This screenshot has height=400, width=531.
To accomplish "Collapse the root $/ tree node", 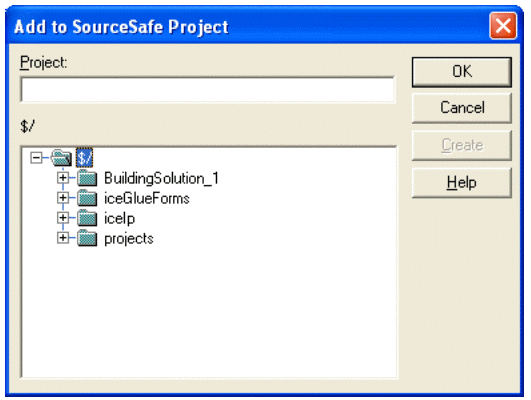I will tap(36, 157).
